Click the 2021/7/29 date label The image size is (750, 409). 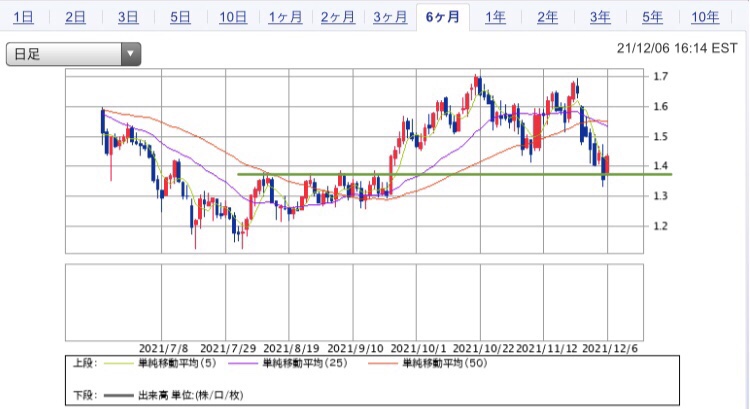click(x=228, y=348)
